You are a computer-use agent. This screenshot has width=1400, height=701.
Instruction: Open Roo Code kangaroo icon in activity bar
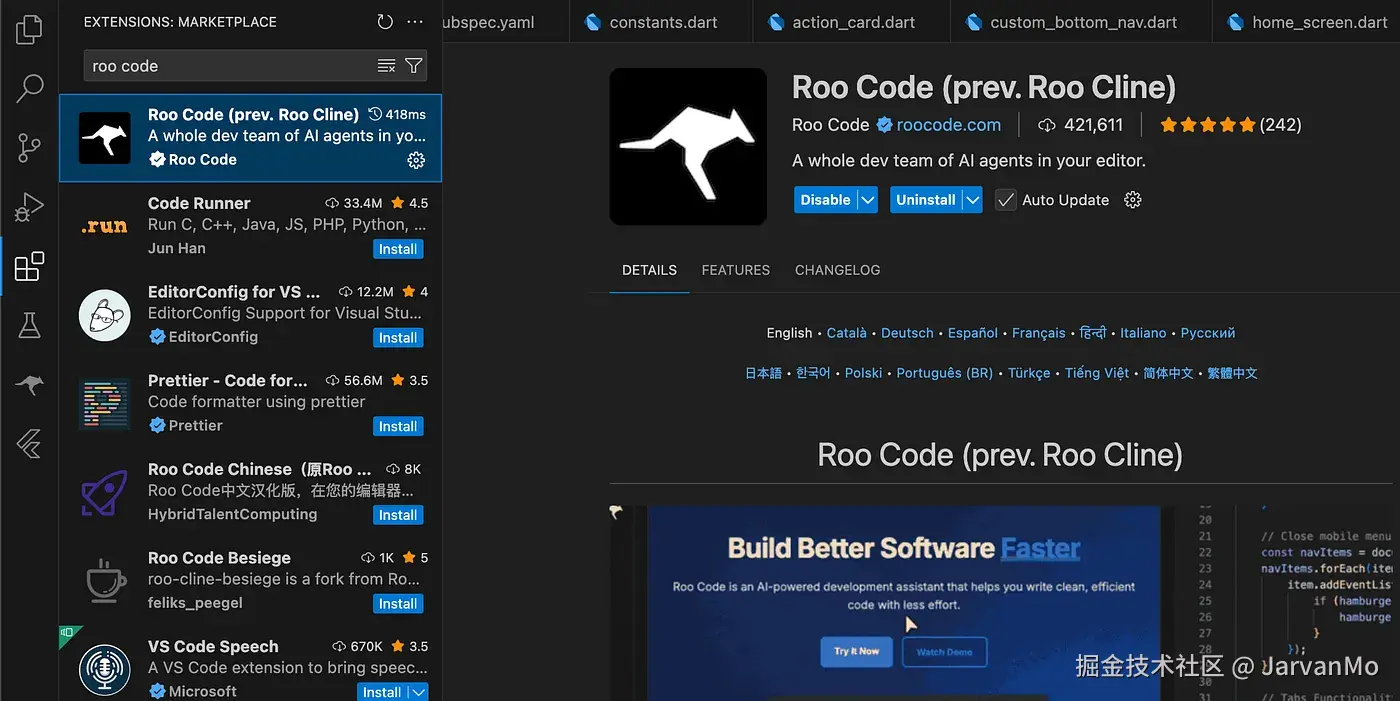tap(29, 385)
